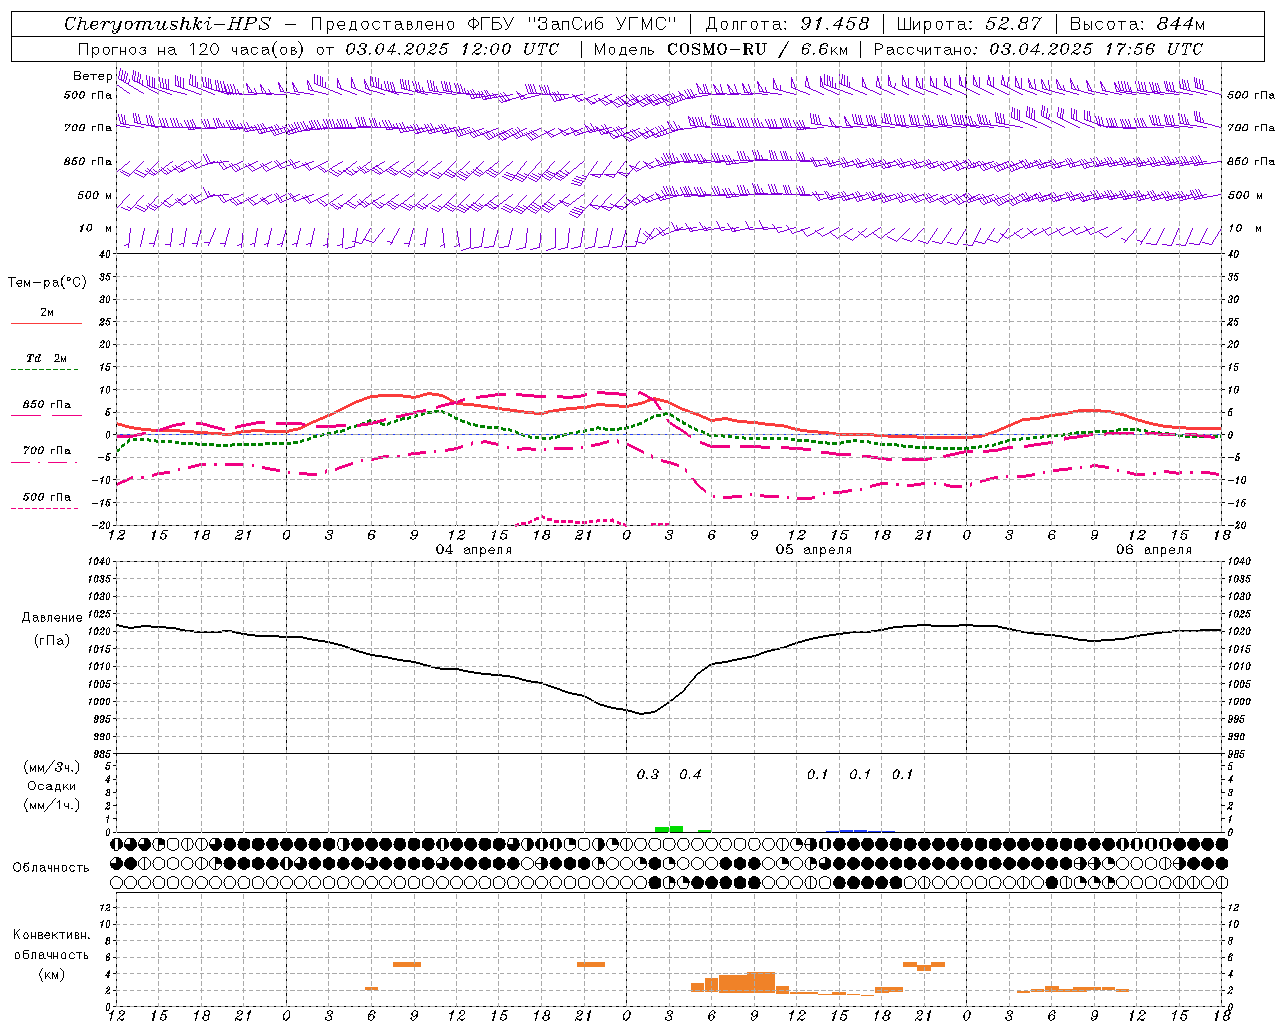The height and width of the screenshot is (1024, 1280).
Task: Click the dash-dot line sample under 700 гПа legend
Action: [x=44, y=462]
